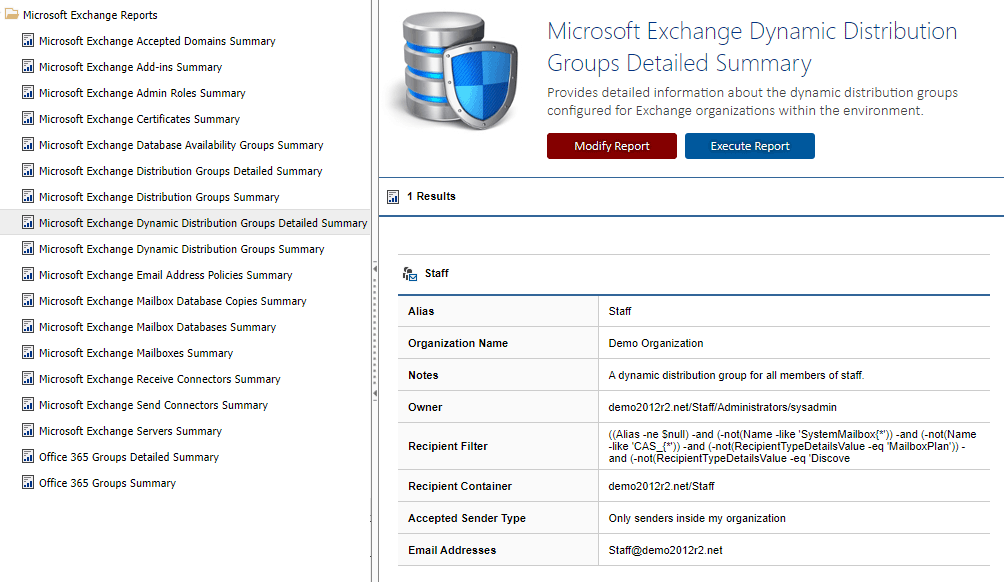Click the Staff@demo2012r2.net email address
1004x582 pixels.
665,551
